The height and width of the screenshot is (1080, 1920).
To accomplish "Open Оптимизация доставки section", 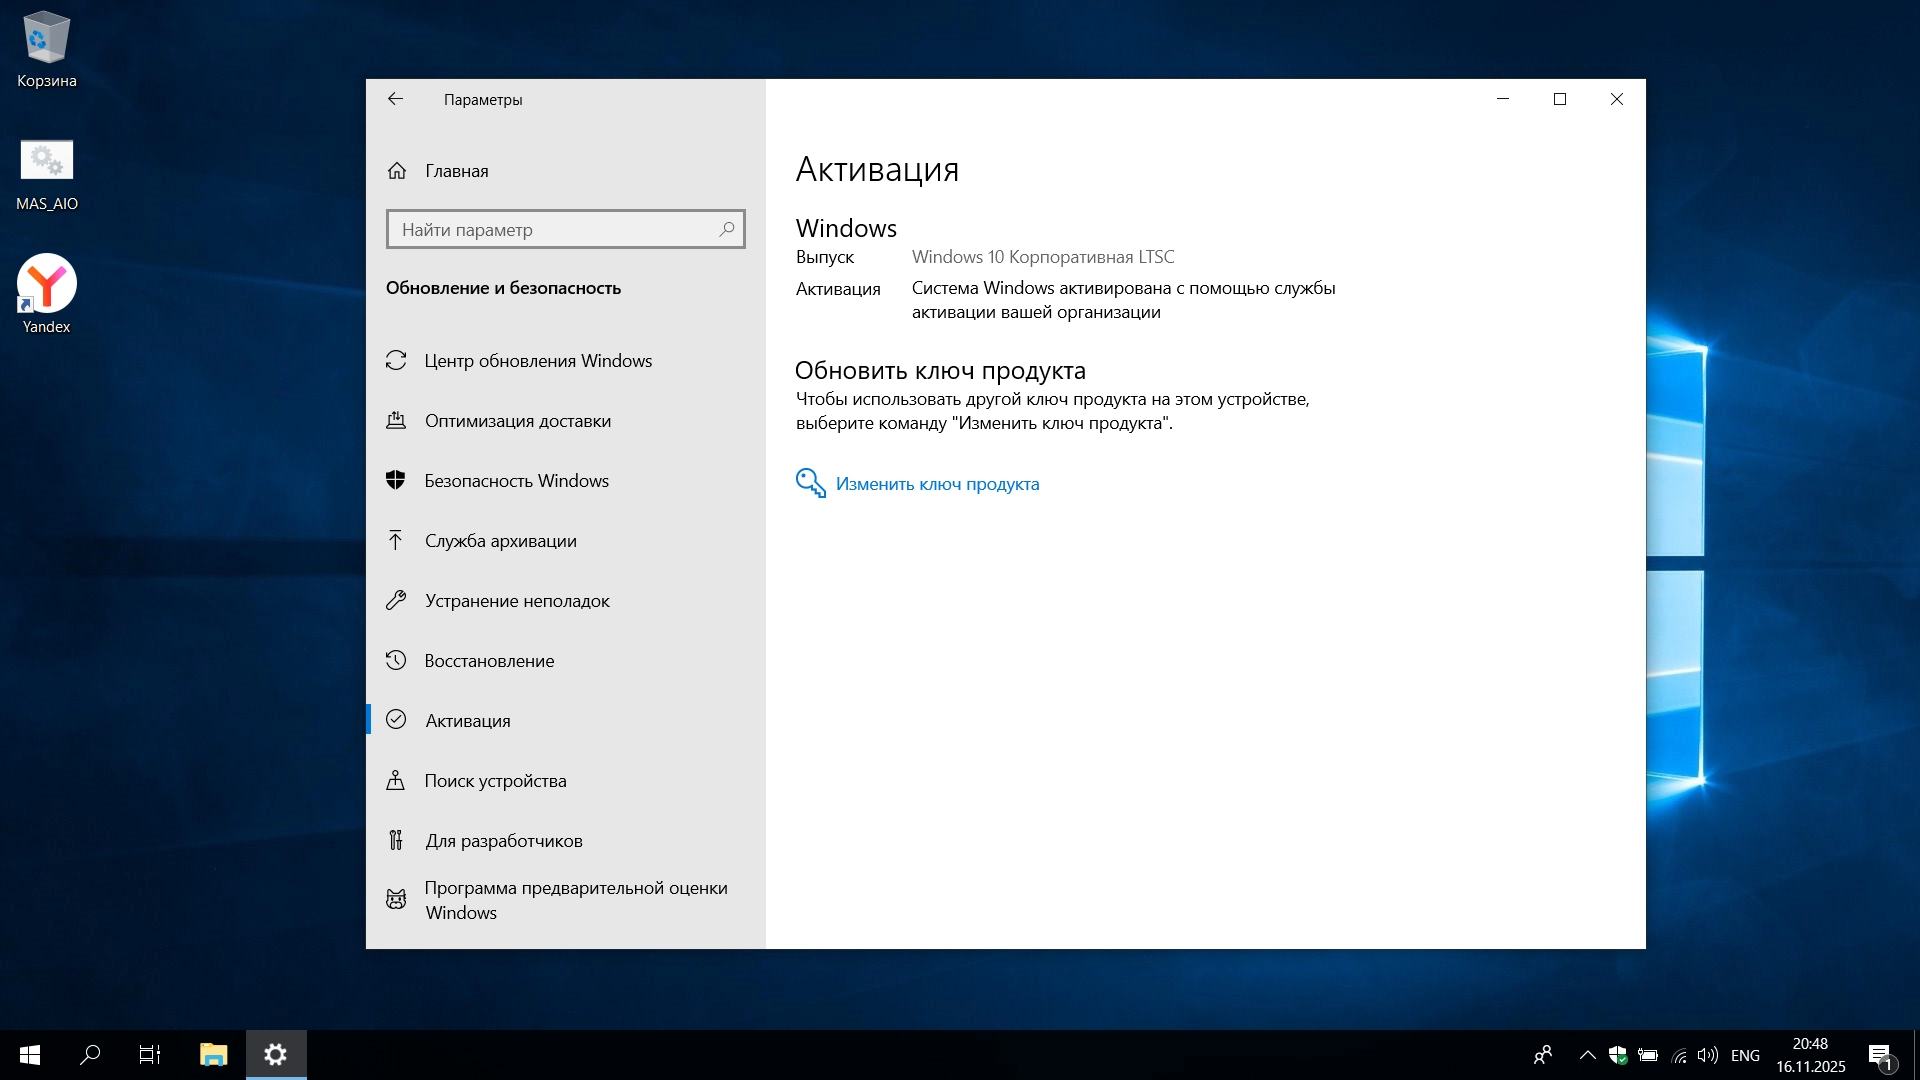I will click(x=517, y=421).
